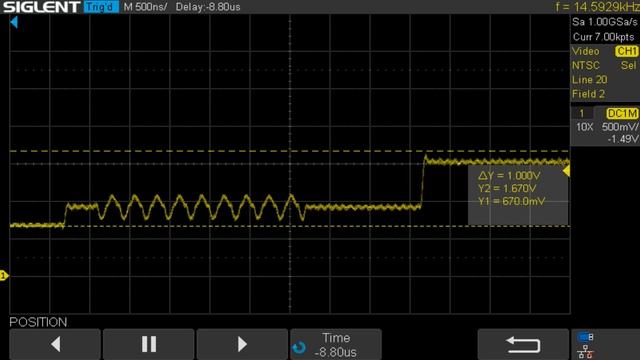Click the Sa 1.00GSa/s sample rate
Image resolution: width=640 pixels, height=360 pixels.
pos(604,22)
